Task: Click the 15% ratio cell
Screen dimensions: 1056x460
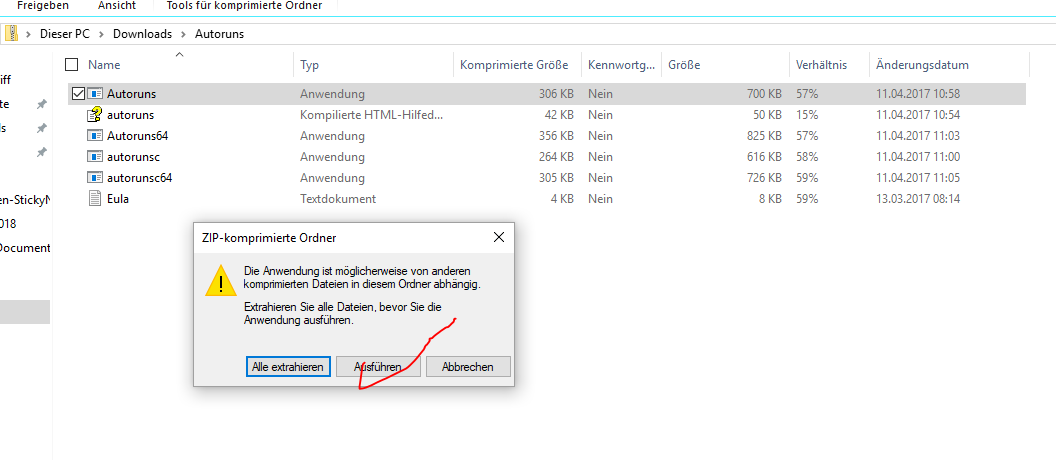Action: tap(807, 115)
